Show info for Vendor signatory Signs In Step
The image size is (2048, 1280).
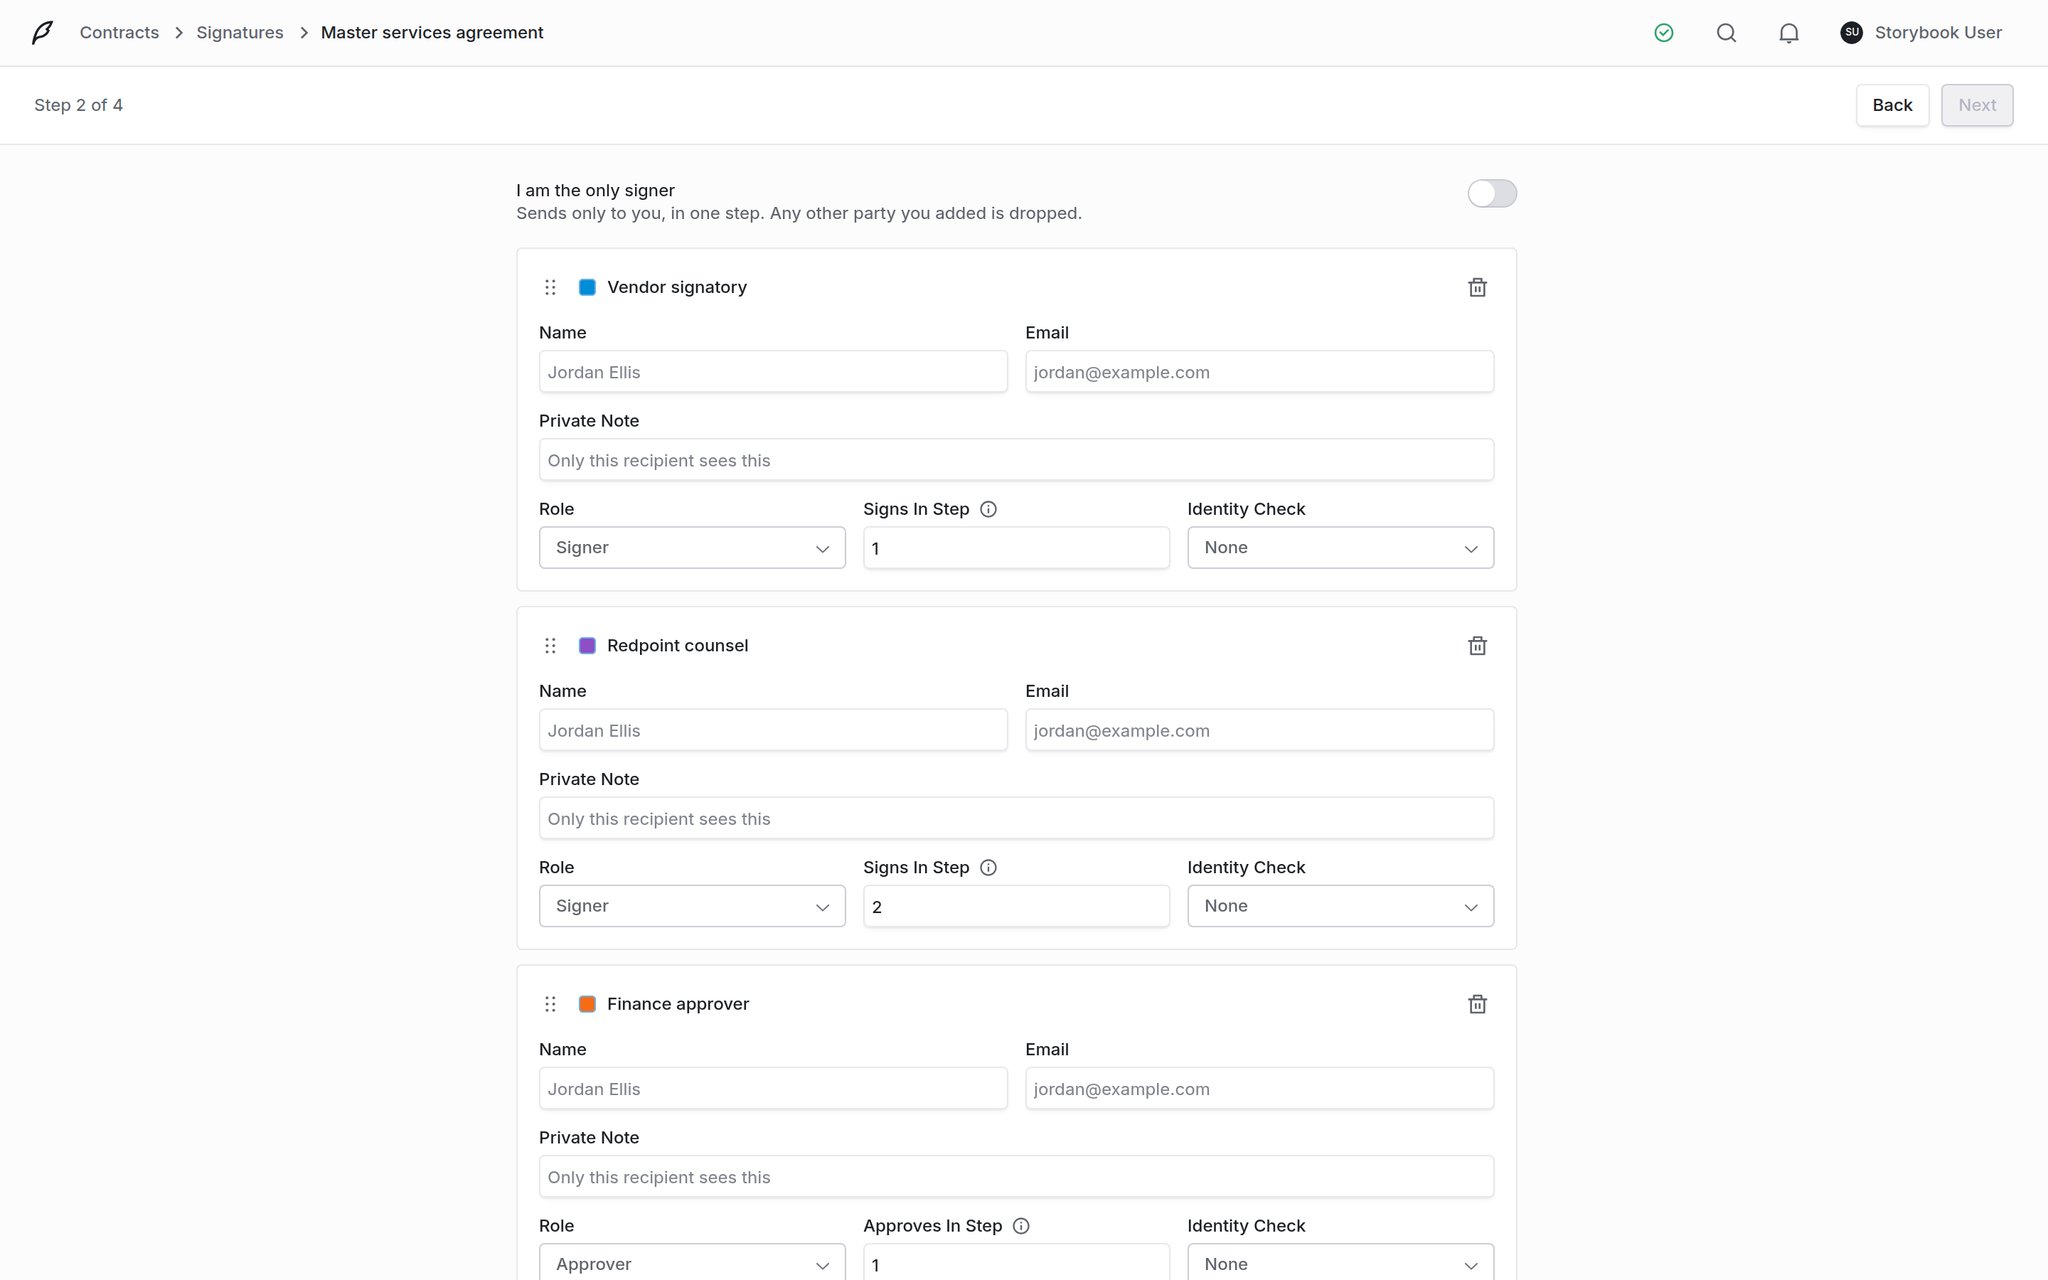[988, 509]
